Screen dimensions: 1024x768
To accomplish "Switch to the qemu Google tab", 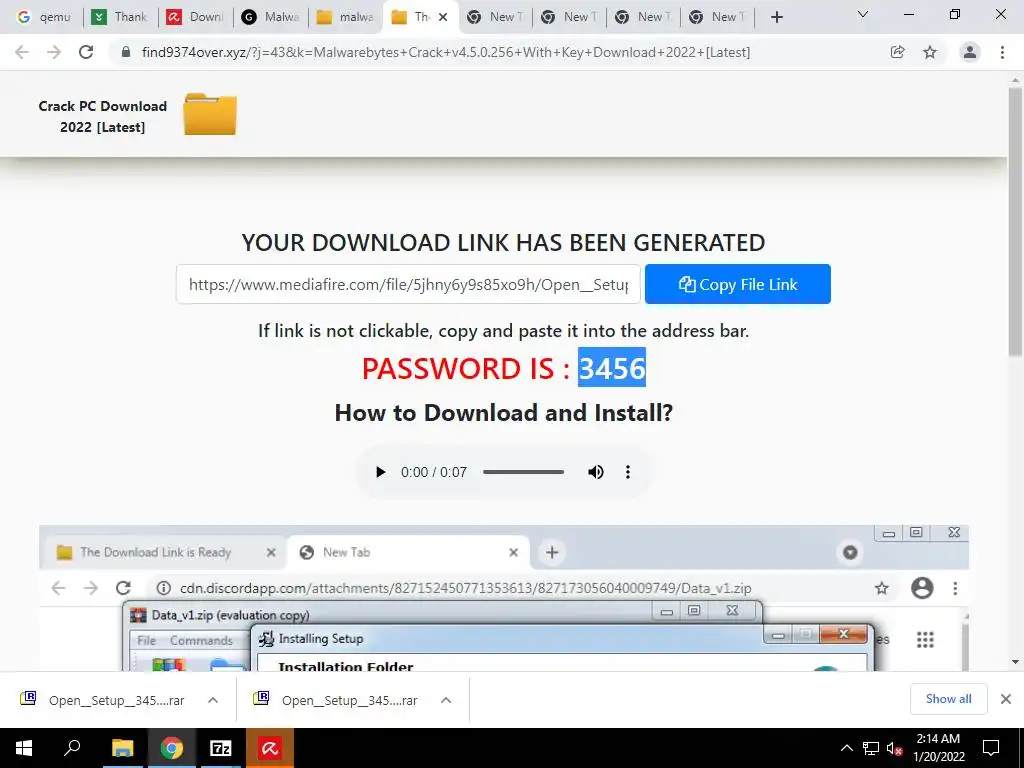I will pos(44,17).
